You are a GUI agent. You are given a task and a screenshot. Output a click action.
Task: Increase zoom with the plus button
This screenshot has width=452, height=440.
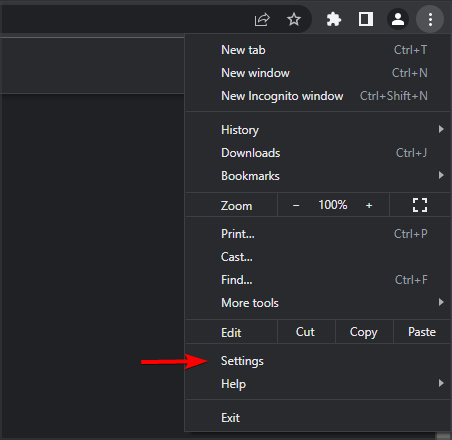[x=369, y=205]
